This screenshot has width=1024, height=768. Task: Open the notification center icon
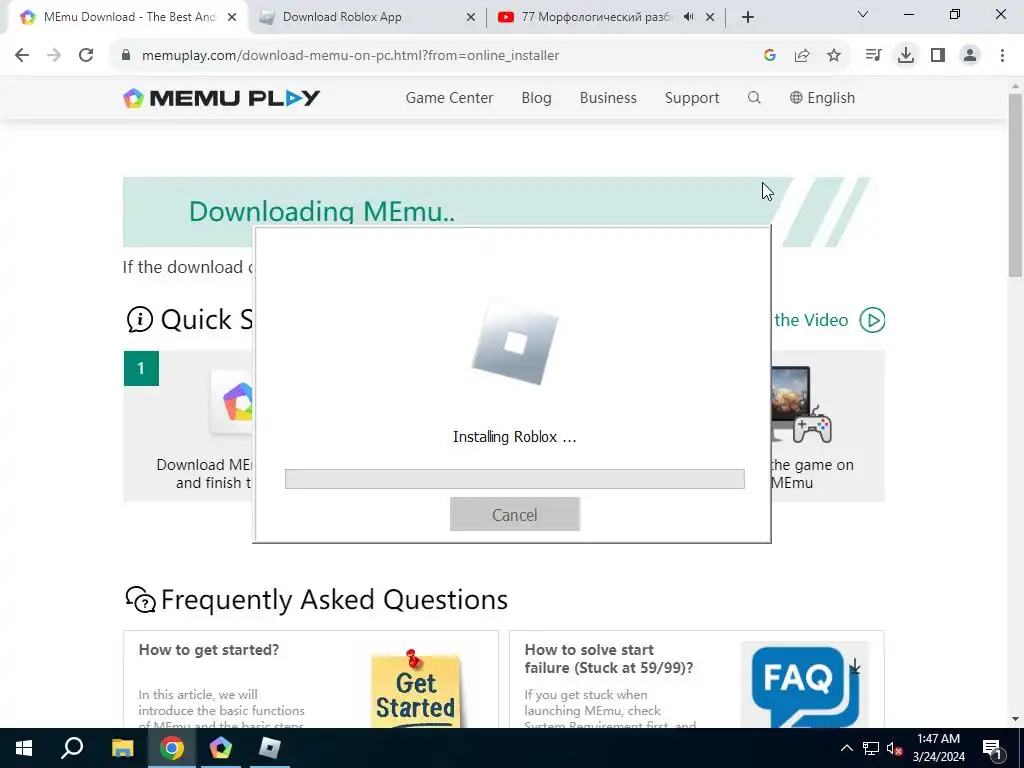click(993, 748)
